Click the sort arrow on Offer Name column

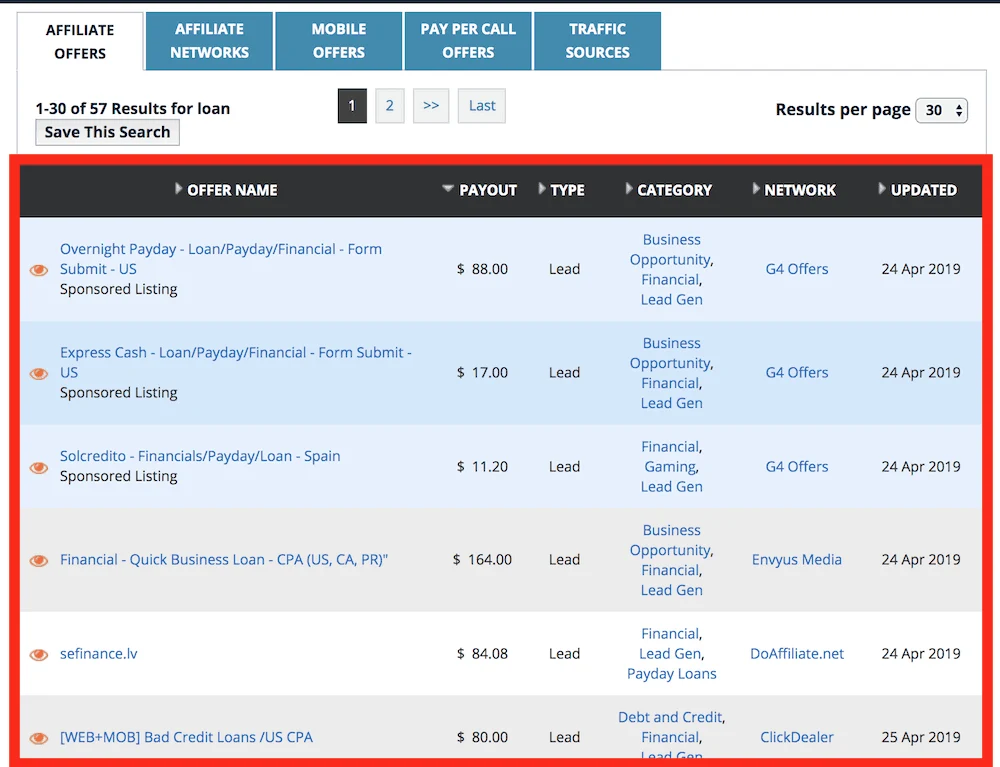(x=178, y=189)
